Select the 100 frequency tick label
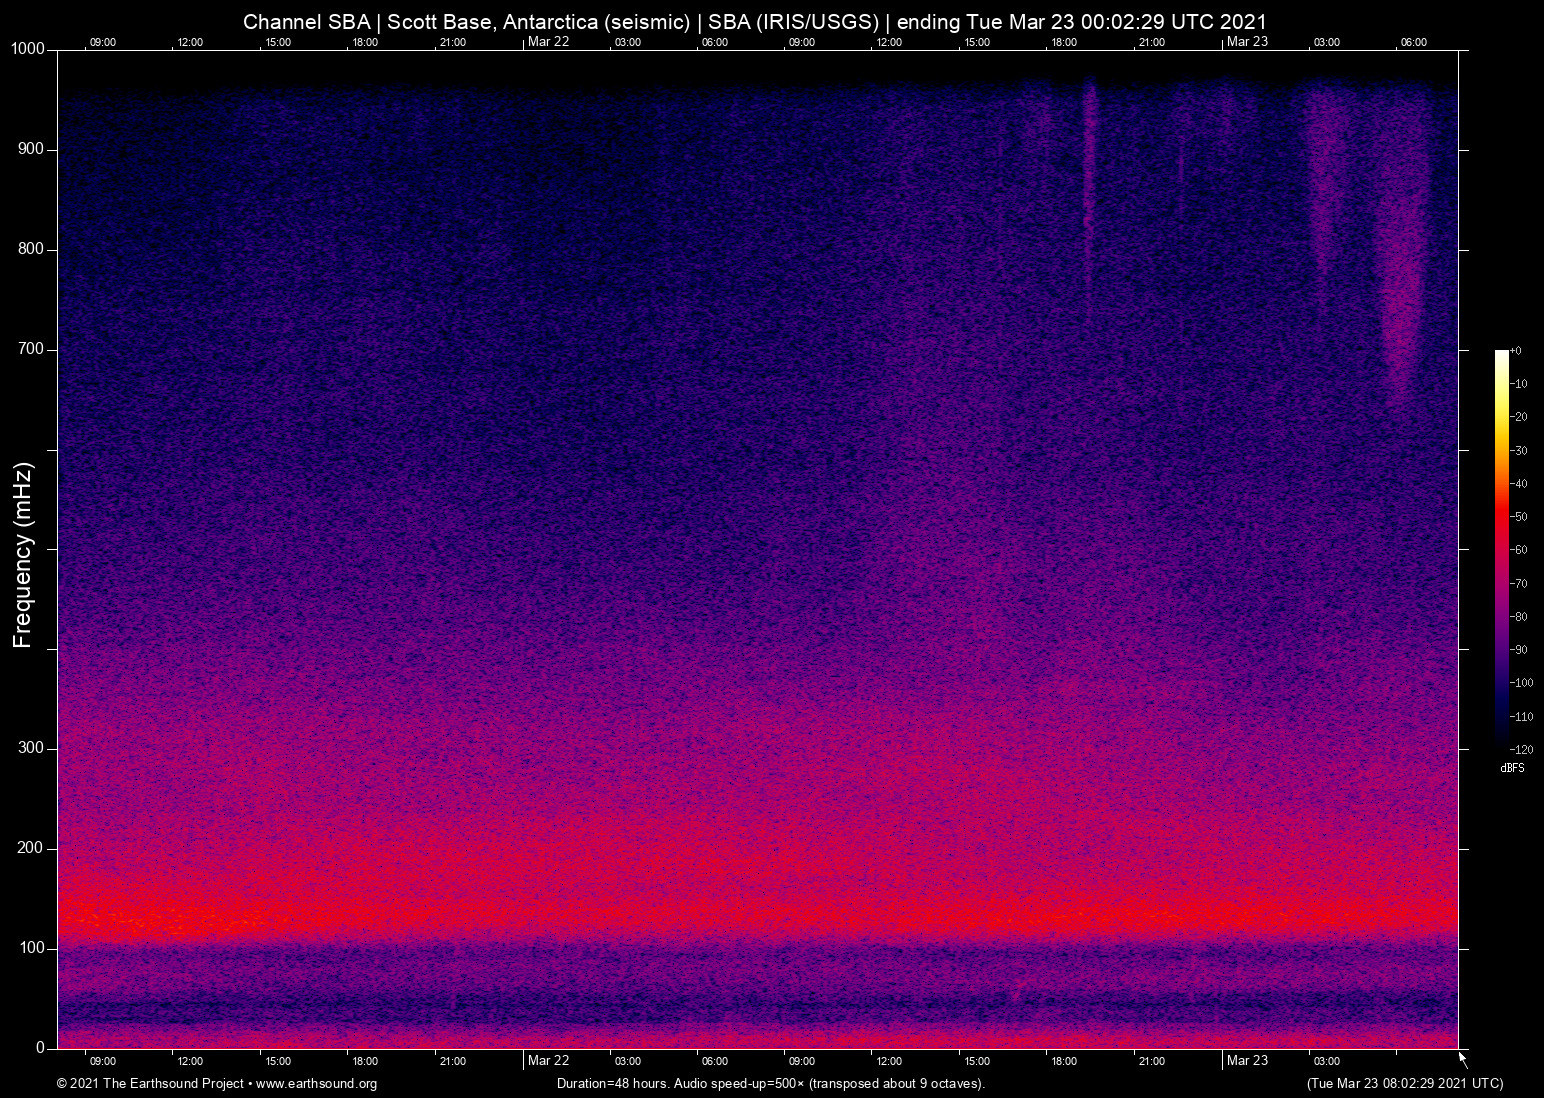 [x=32, y=948]
